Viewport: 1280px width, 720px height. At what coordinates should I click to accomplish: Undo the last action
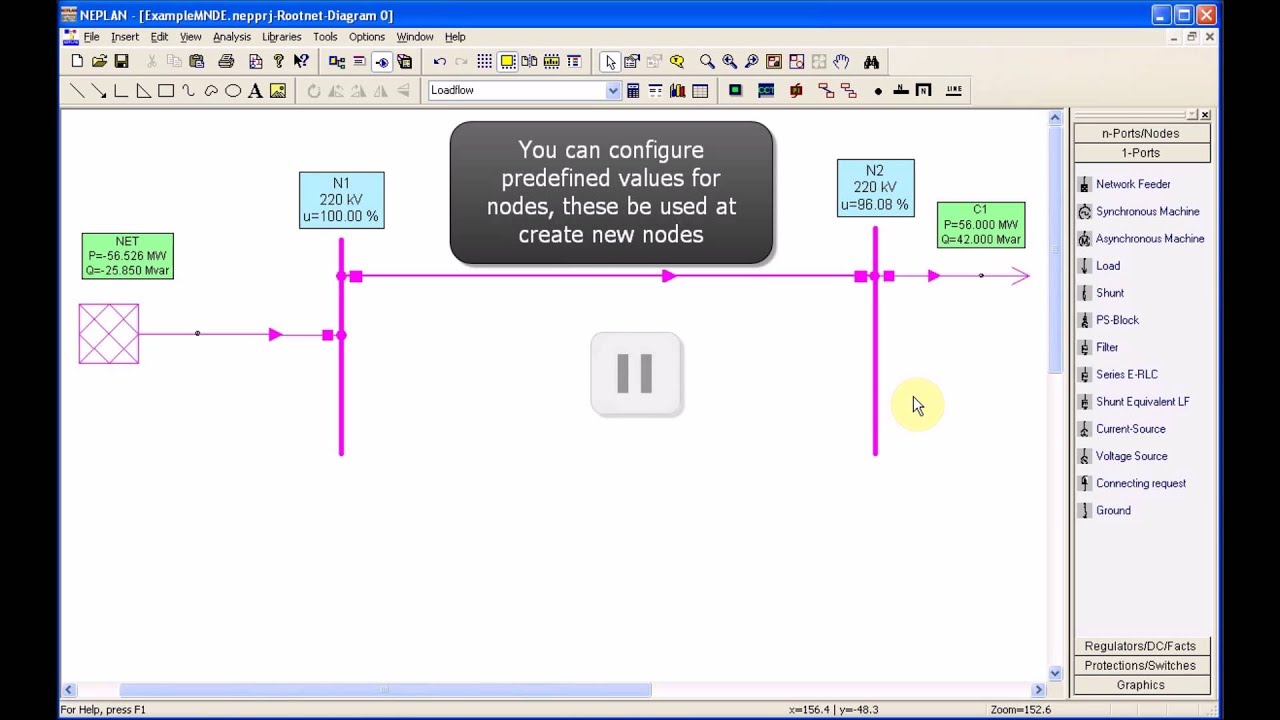click(x=439, y=62)
